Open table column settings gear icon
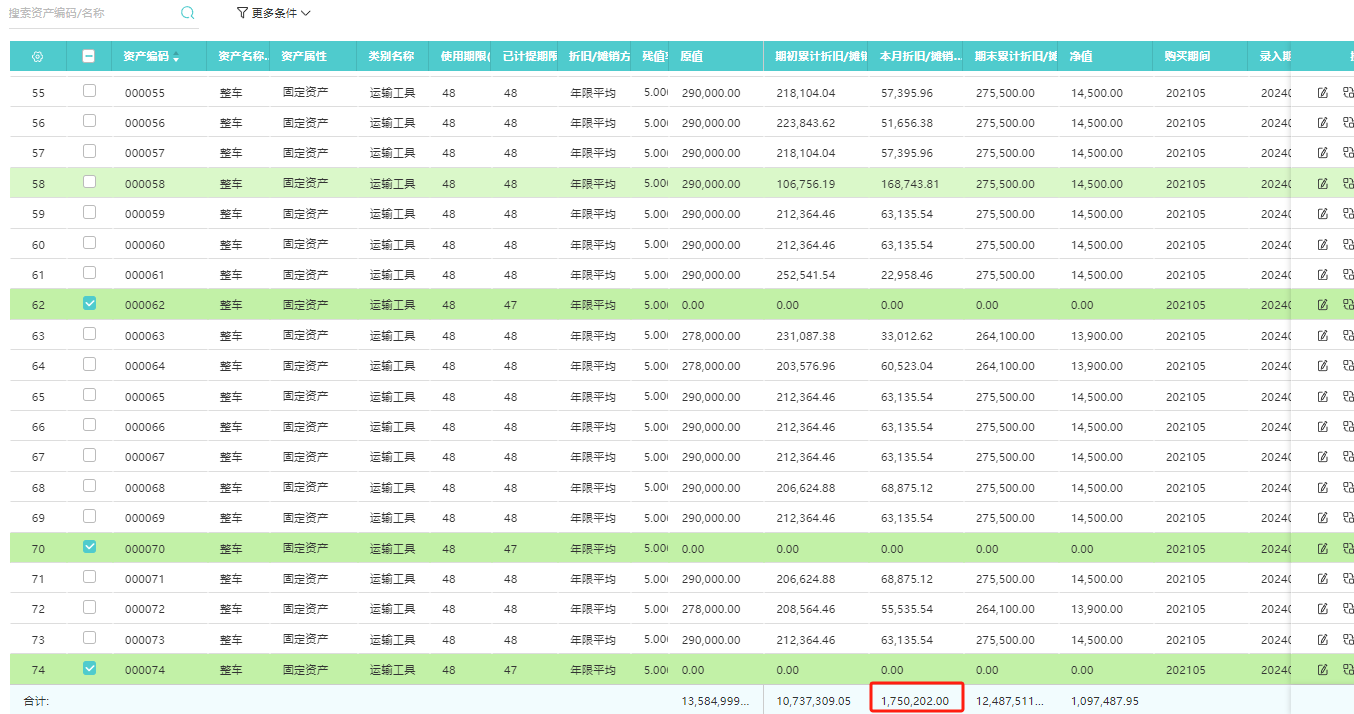This screenshot has height=714, width=1354. (38, 57)
